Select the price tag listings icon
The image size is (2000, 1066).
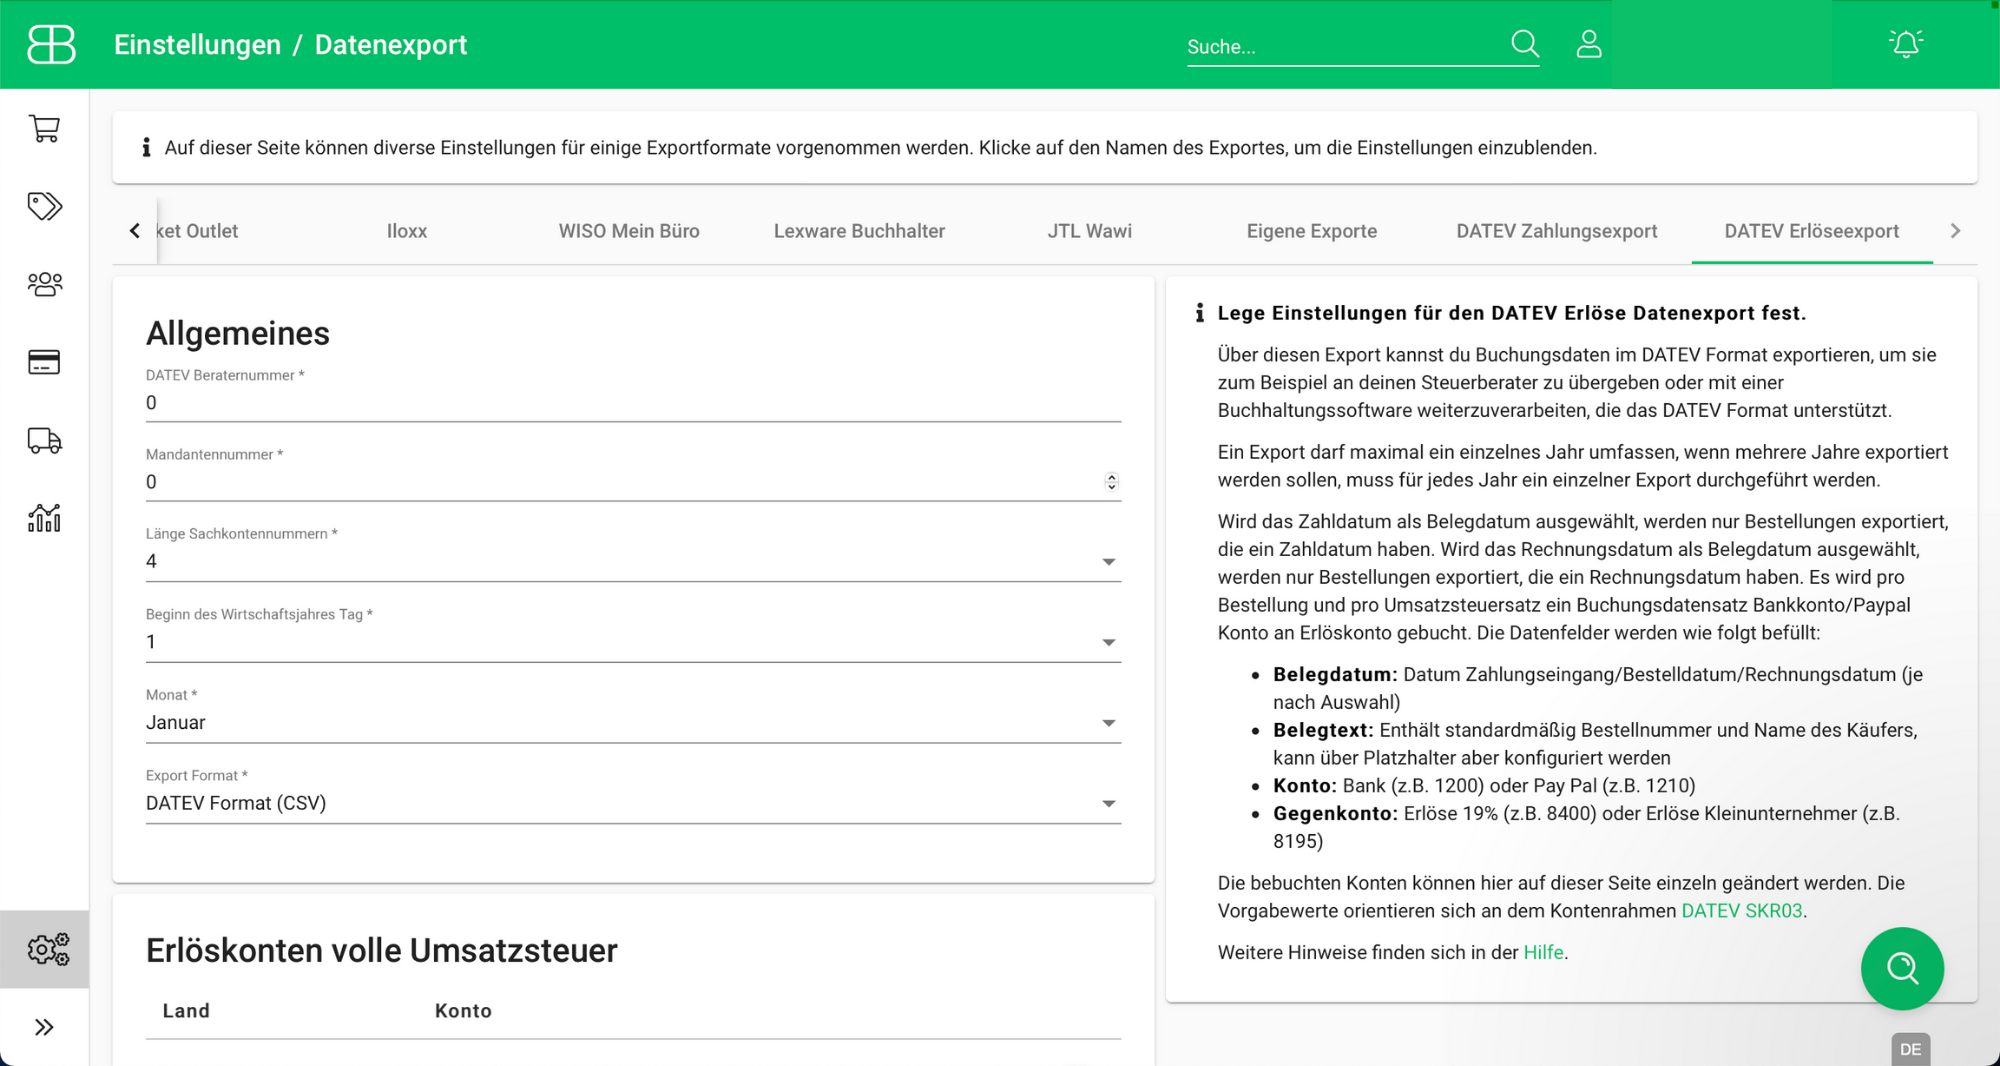[44, 206]
